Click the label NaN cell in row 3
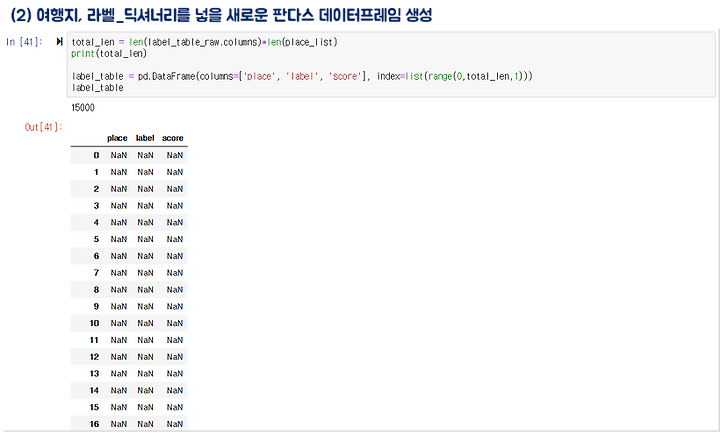This screenshot has width=720, height=435. pos(146,206)
